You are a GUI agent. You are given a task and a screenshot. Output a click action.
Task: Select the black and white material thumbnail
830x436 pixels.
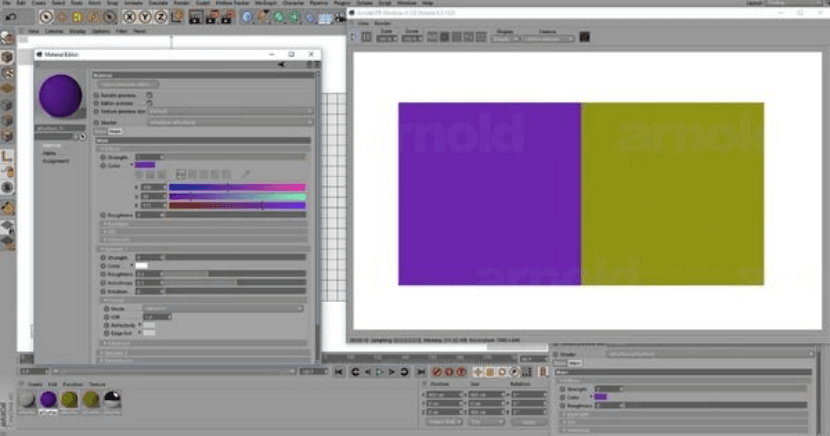click(112, 399)
